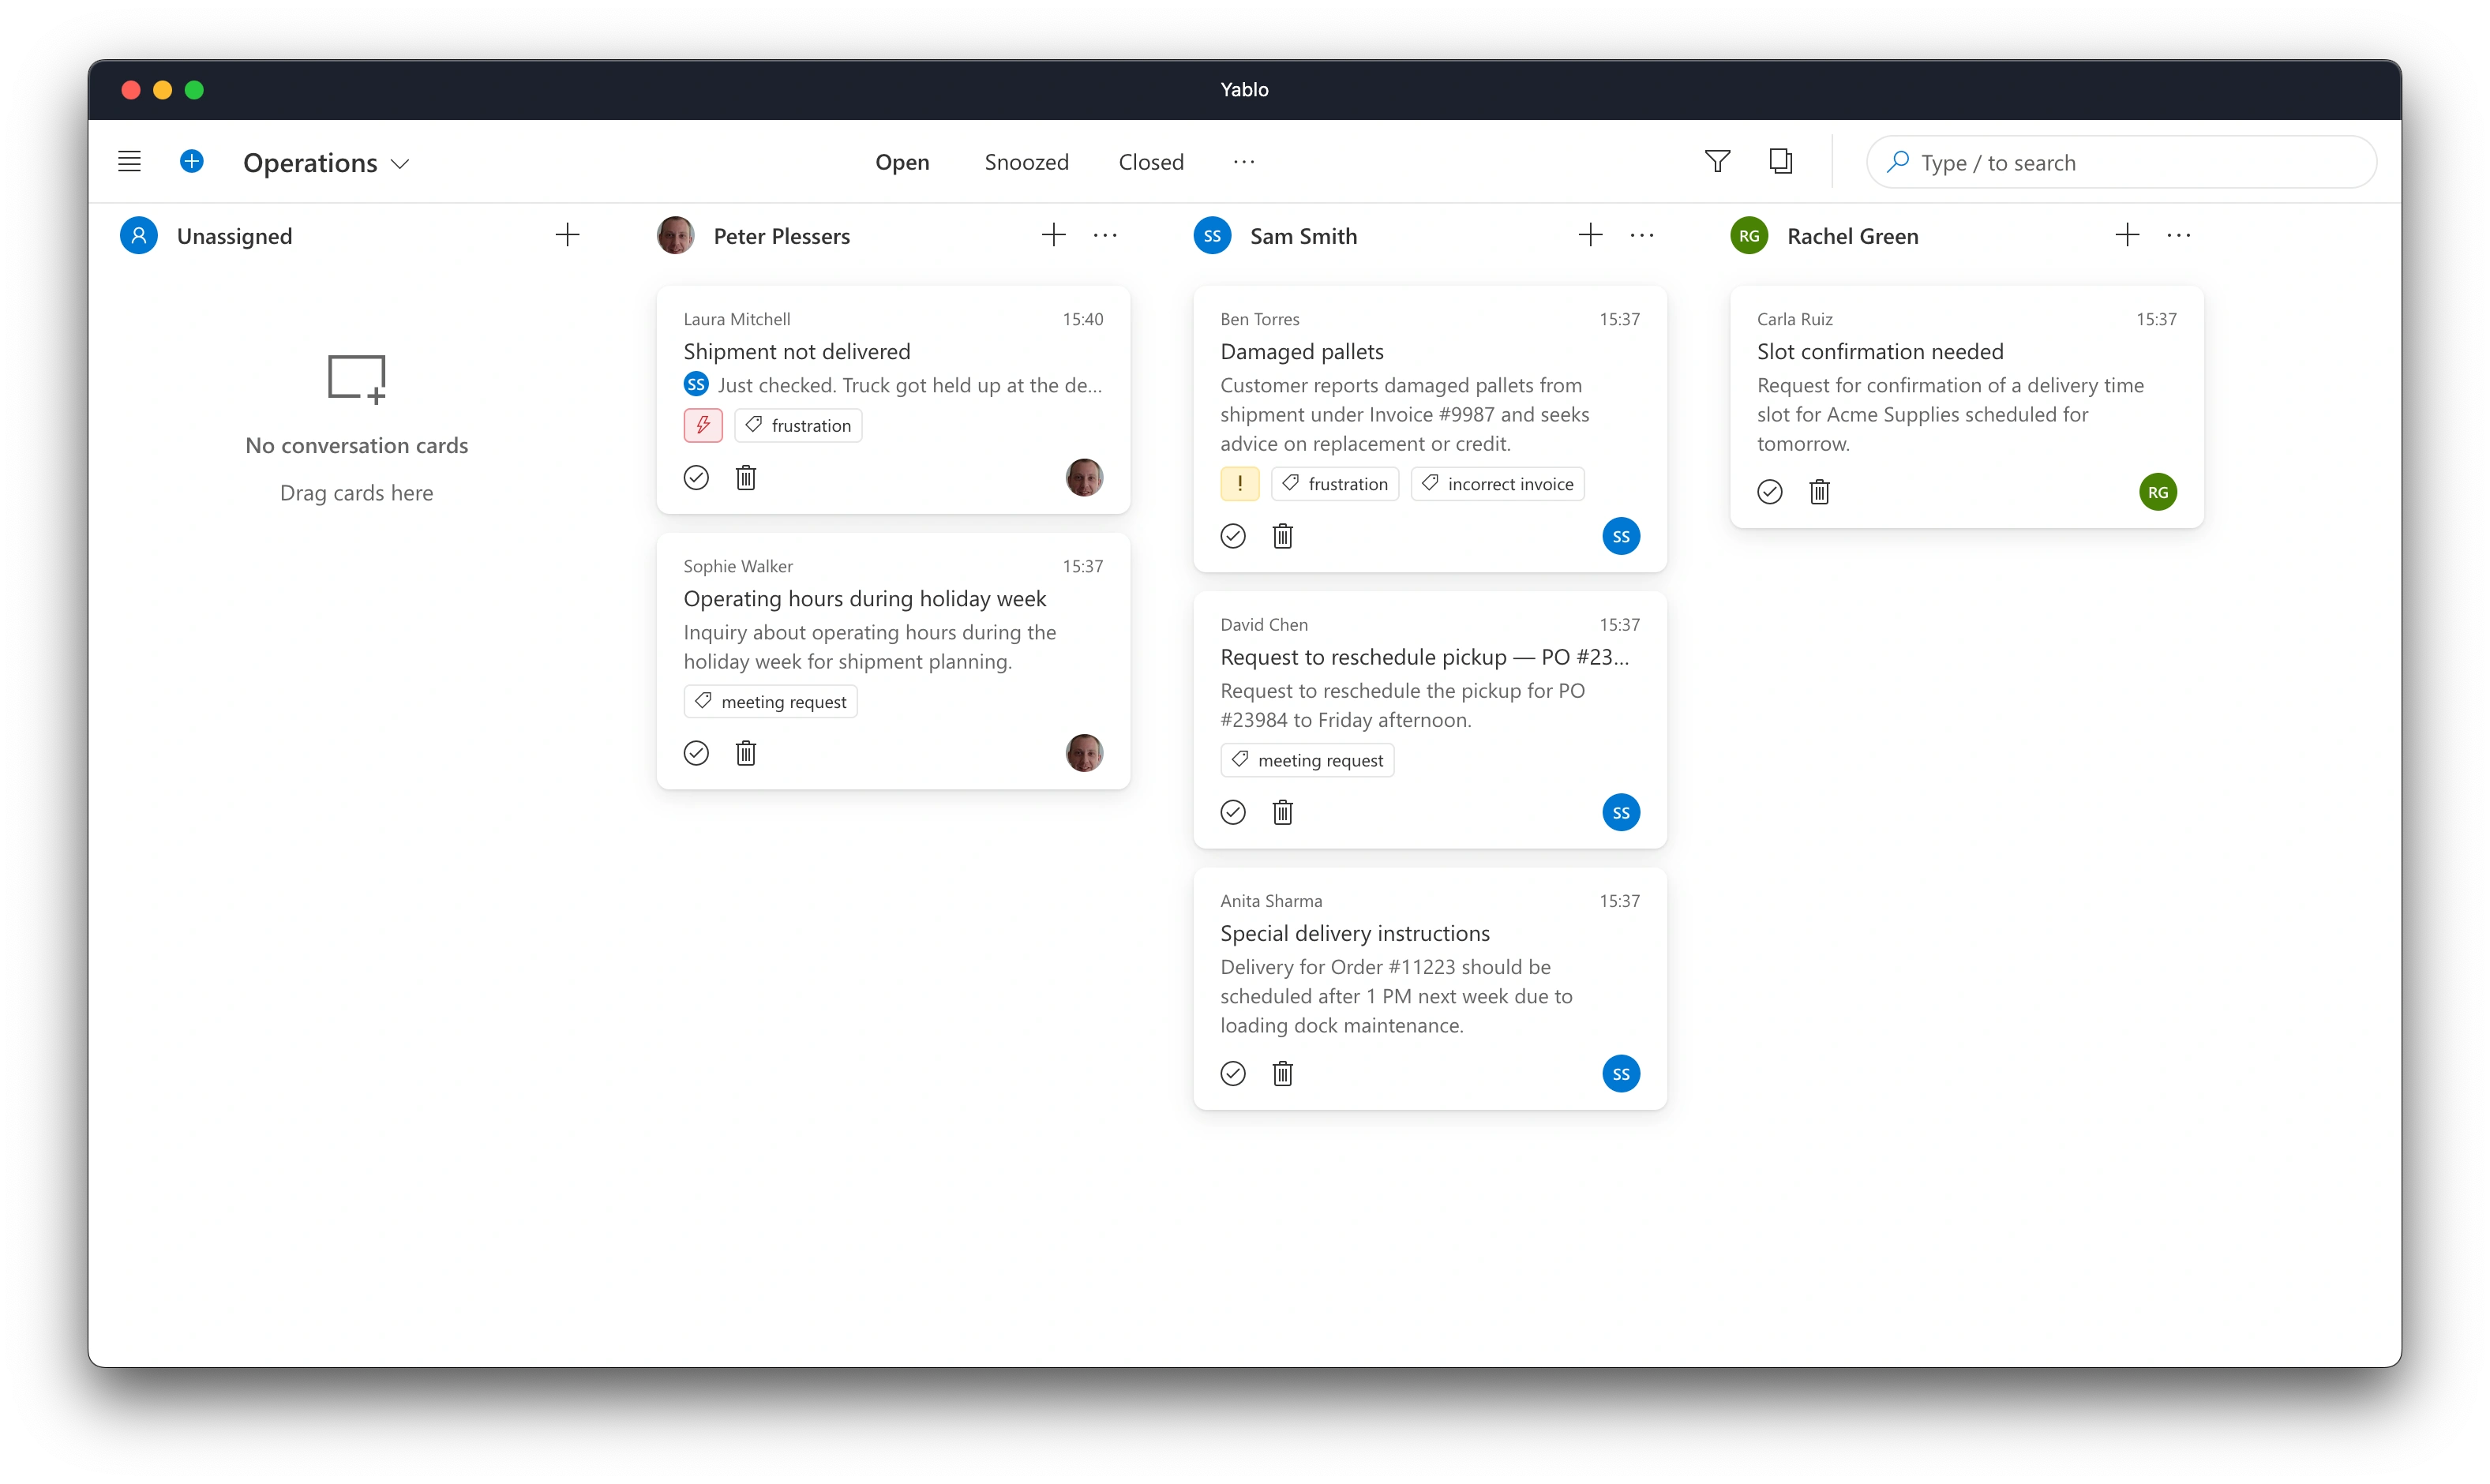The image size is (2490, 1484).
Task: Click the split-view icon beside the filter
Action: coord(1781,161)
